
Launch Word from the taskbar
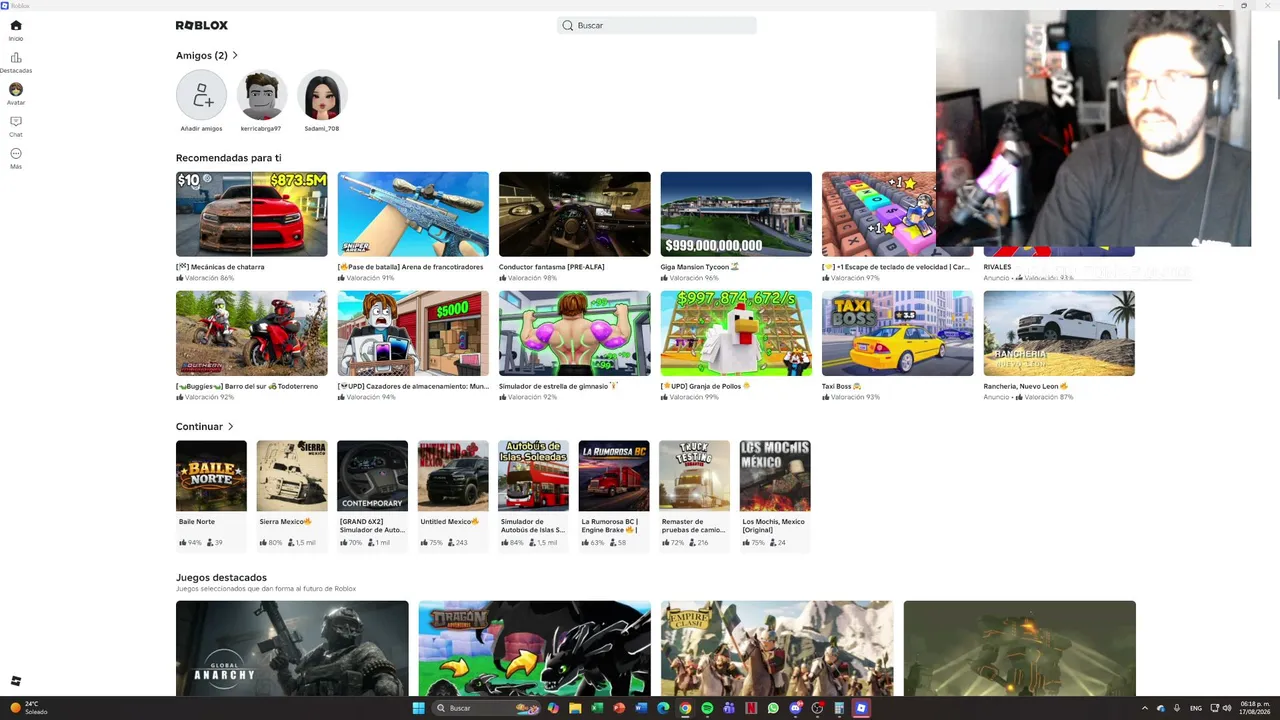[641, 708]
